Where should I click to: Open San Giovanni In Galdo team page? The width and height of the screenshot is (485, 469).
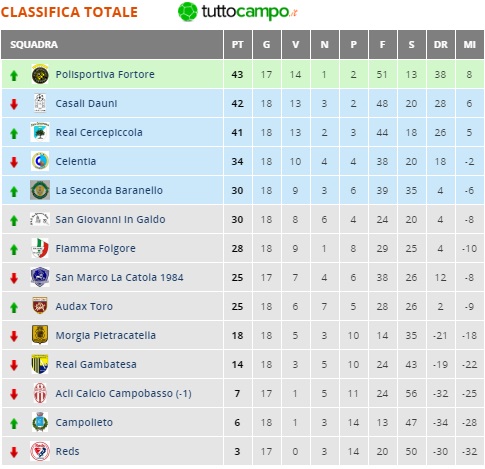110,219
